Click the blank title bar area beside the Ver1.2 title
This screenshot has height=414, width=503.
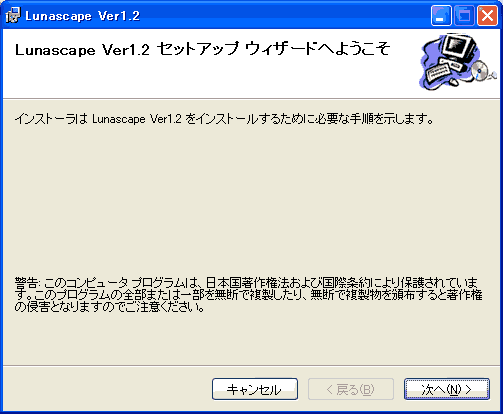point(283,16)
